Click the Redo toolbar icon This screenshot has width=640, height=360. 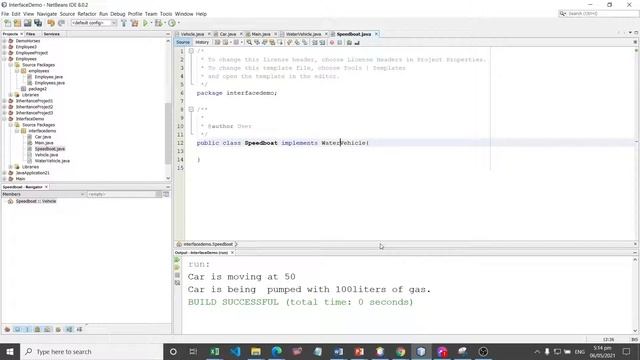61,23
